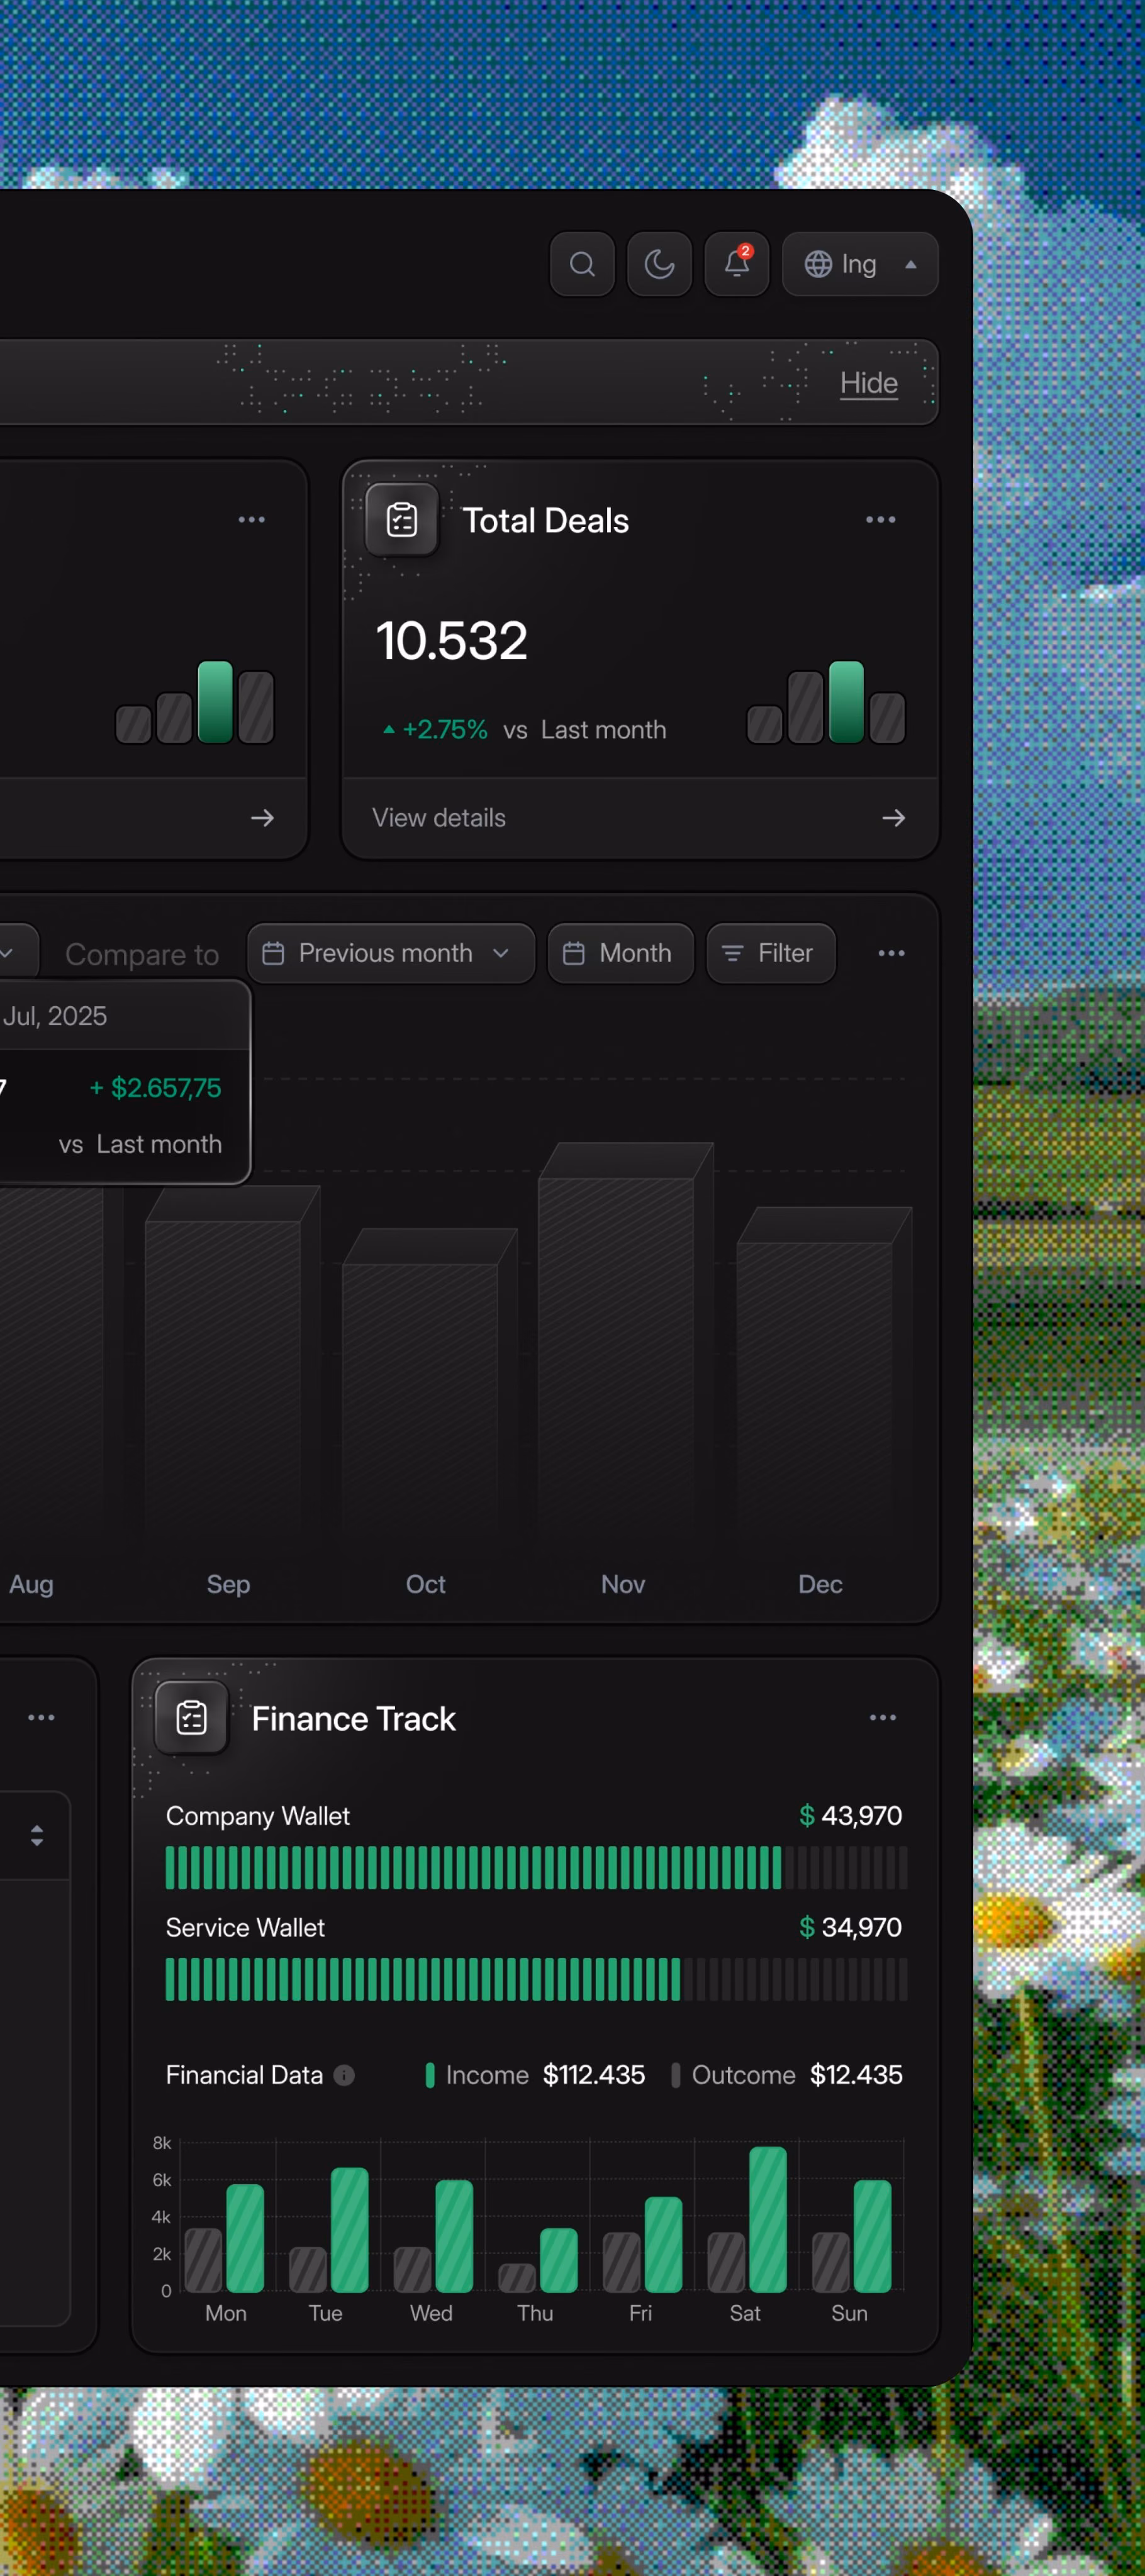Open notifications bell with red badge
The image size is (1145, 2576).
[x=737, y=264]
